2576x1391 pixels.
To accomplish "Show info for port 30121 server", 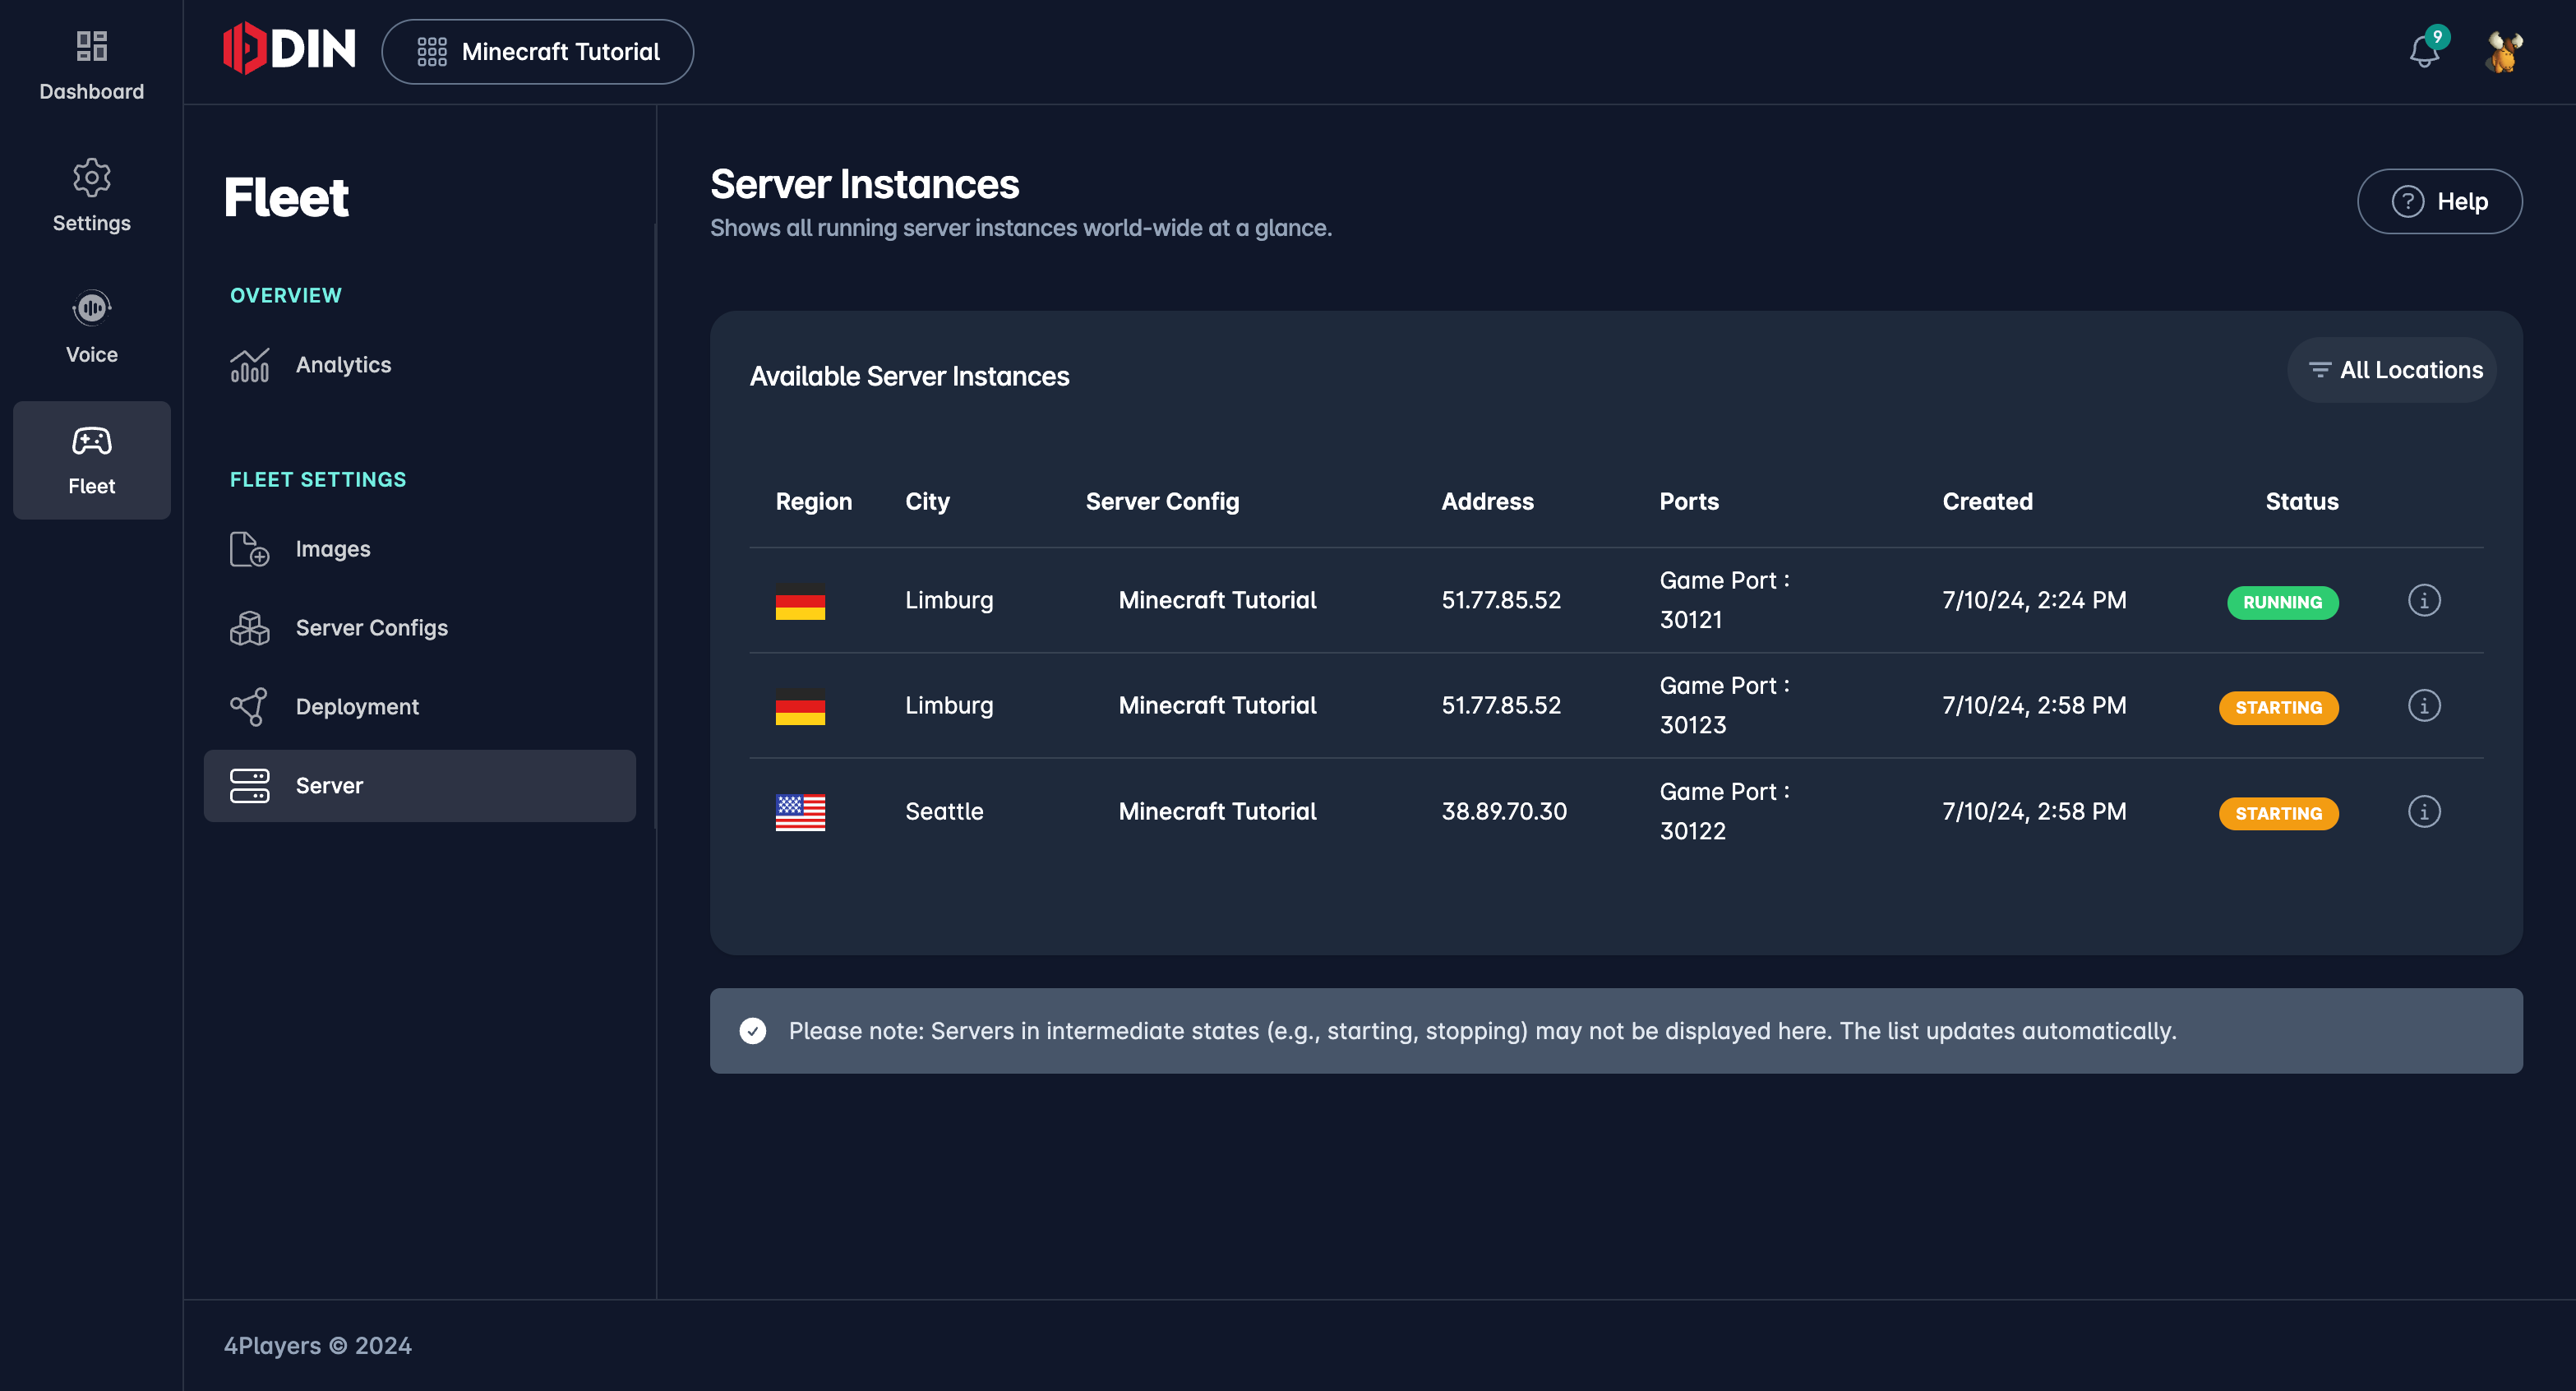I will (x=2424, y=600).
